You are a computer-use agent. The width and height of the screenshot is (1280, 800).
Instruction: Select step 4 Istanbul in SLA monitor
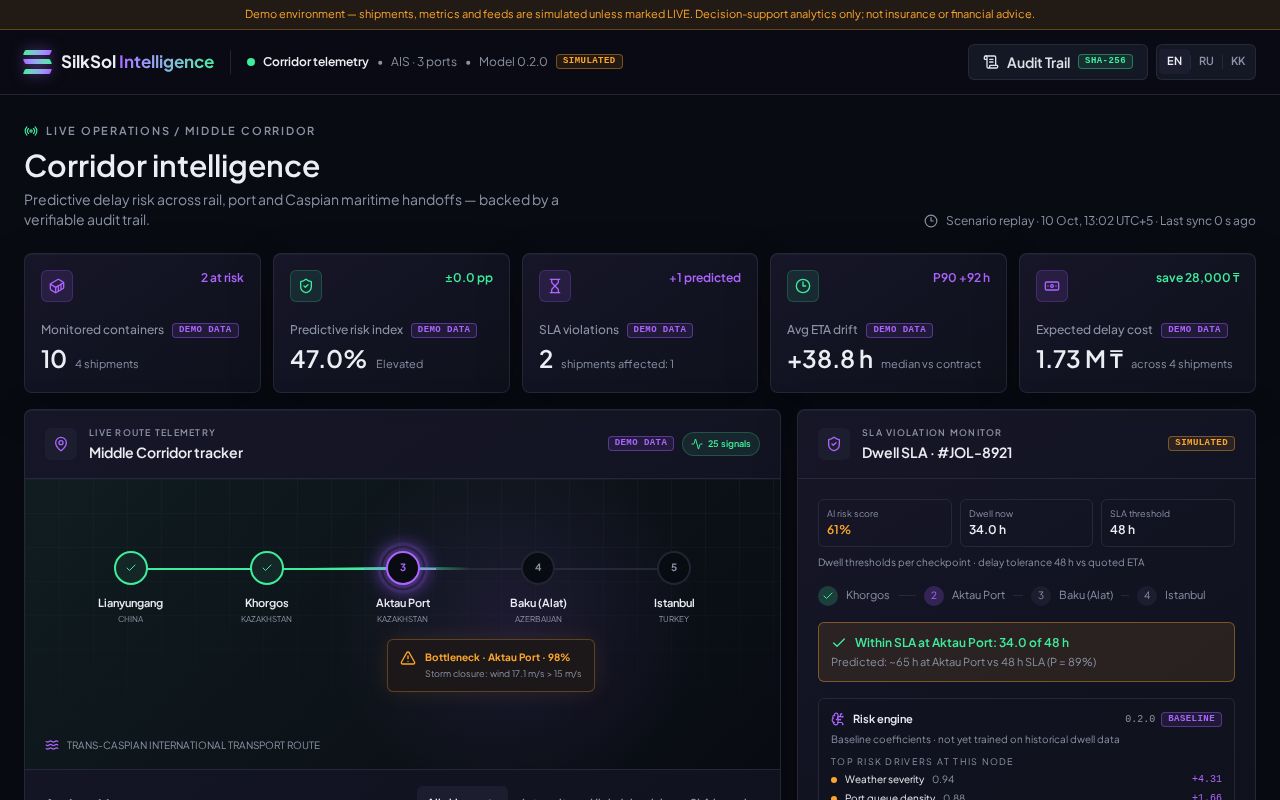click(x=1171, y=595)
